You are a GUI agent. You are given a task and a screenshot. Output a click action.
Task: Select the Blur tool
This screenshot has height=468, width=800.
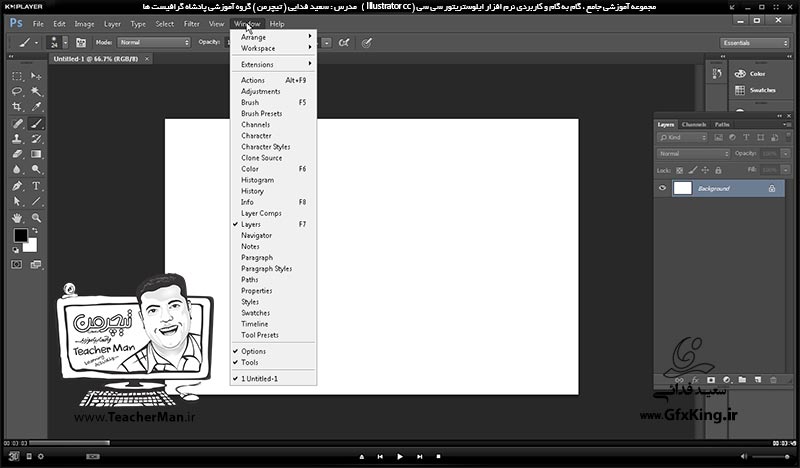coord(17,169)
